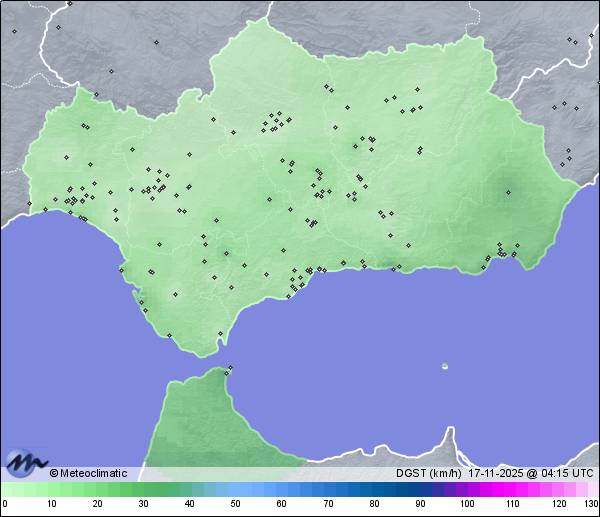Click the dark green gust patch in Almería

(510, 185)
